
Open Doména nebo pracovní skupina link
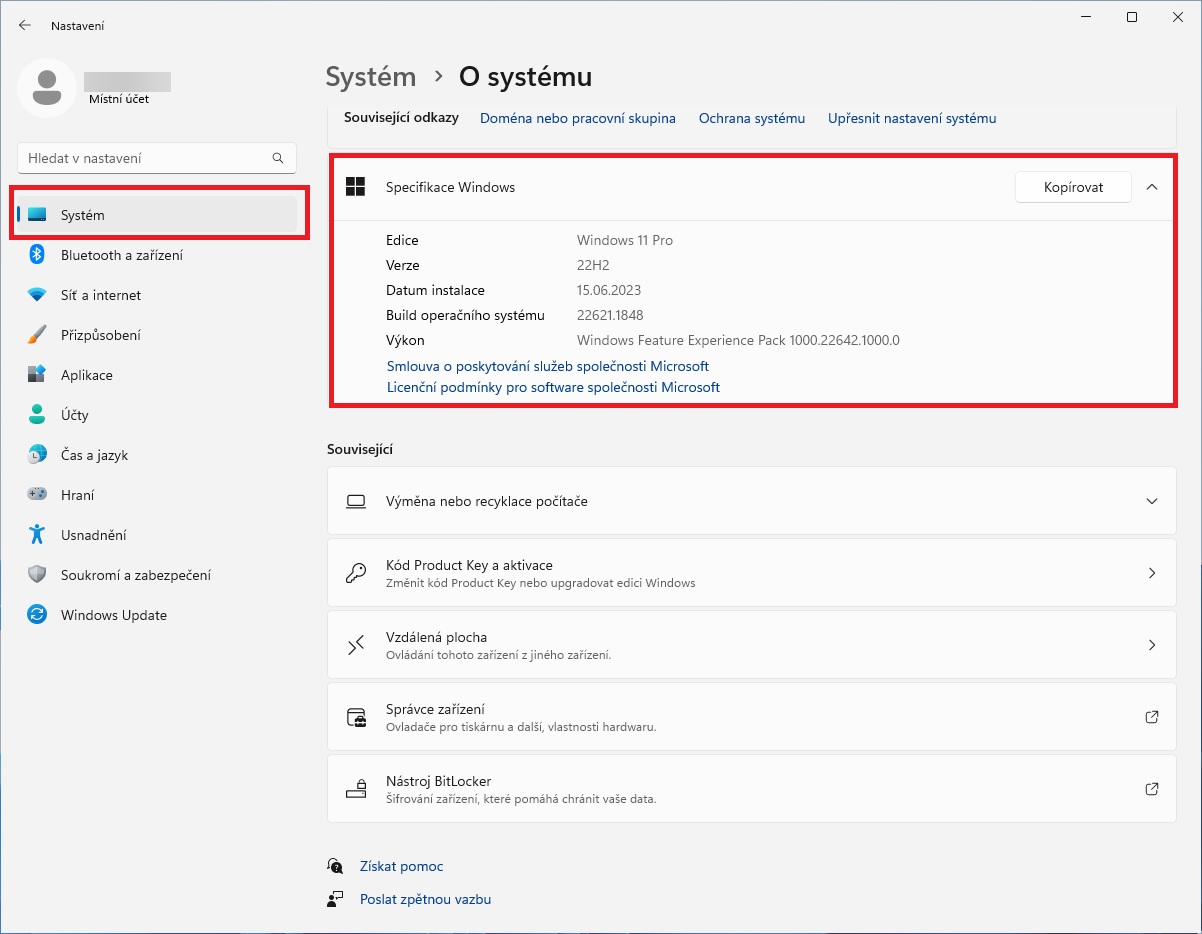[x=578, y=118]
